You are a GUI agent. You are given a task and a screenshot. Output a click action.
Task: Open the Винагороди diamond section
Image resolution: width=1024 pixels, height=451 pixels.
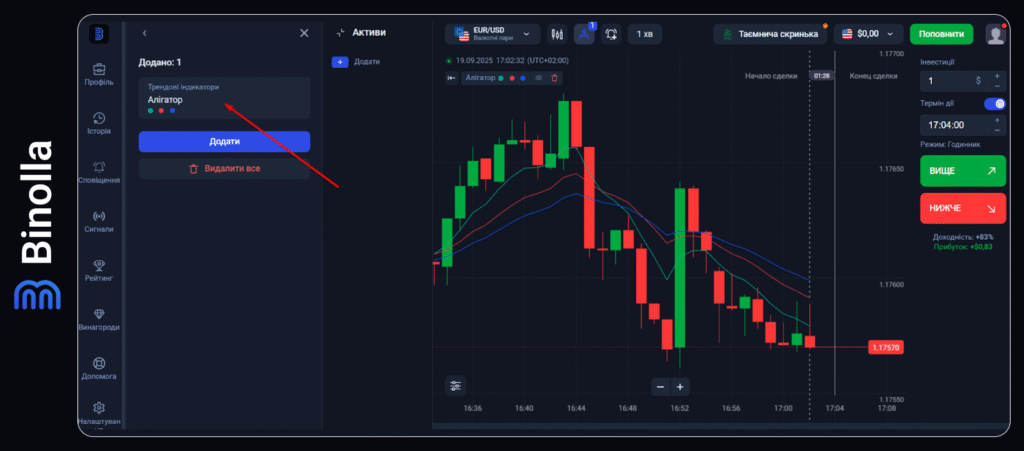pyautogui.click(x=99, y=320)
